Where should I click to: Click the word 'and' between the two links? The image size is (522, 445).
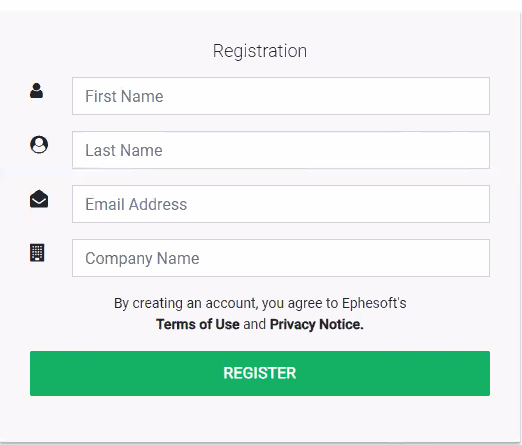pyautogui.click(x=255, y=324)
